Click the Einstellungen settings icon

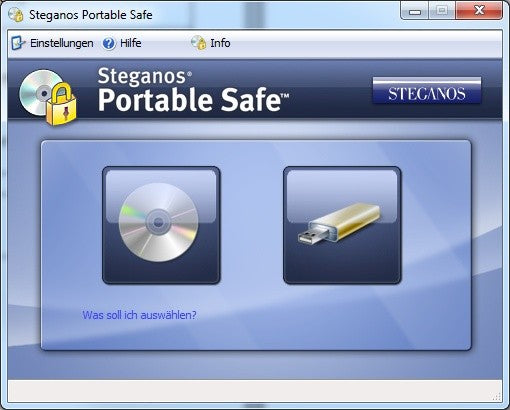click(x=18, y=43)
